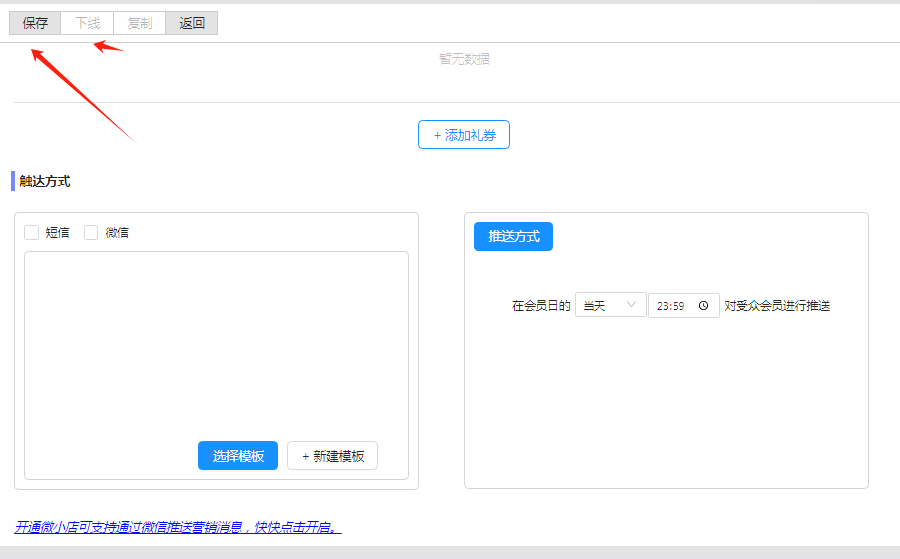Click the 对受众会员进行推送 text

[x=777, y=306]
